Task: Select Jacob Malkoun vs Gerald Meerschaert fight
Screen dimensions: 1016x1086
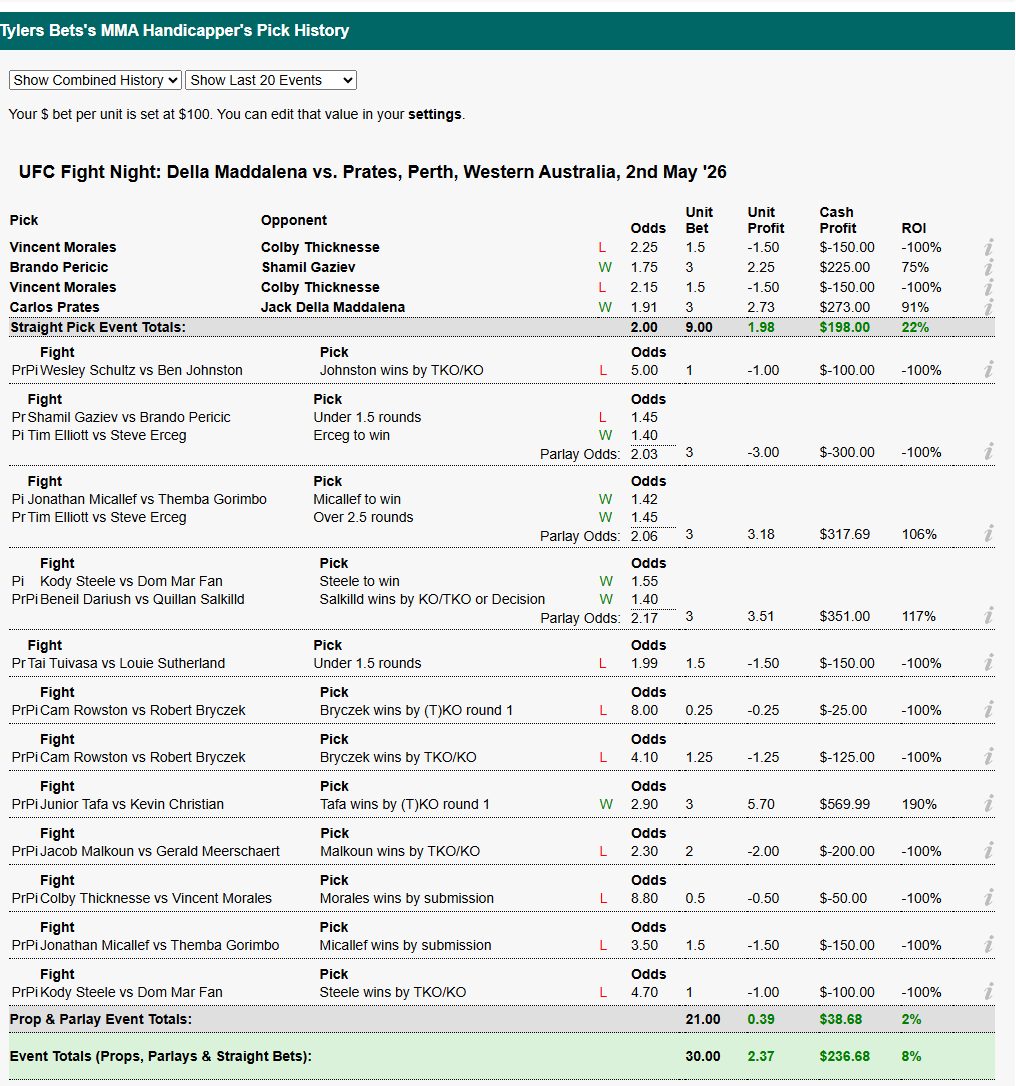Action: click(x=160, y=851)
